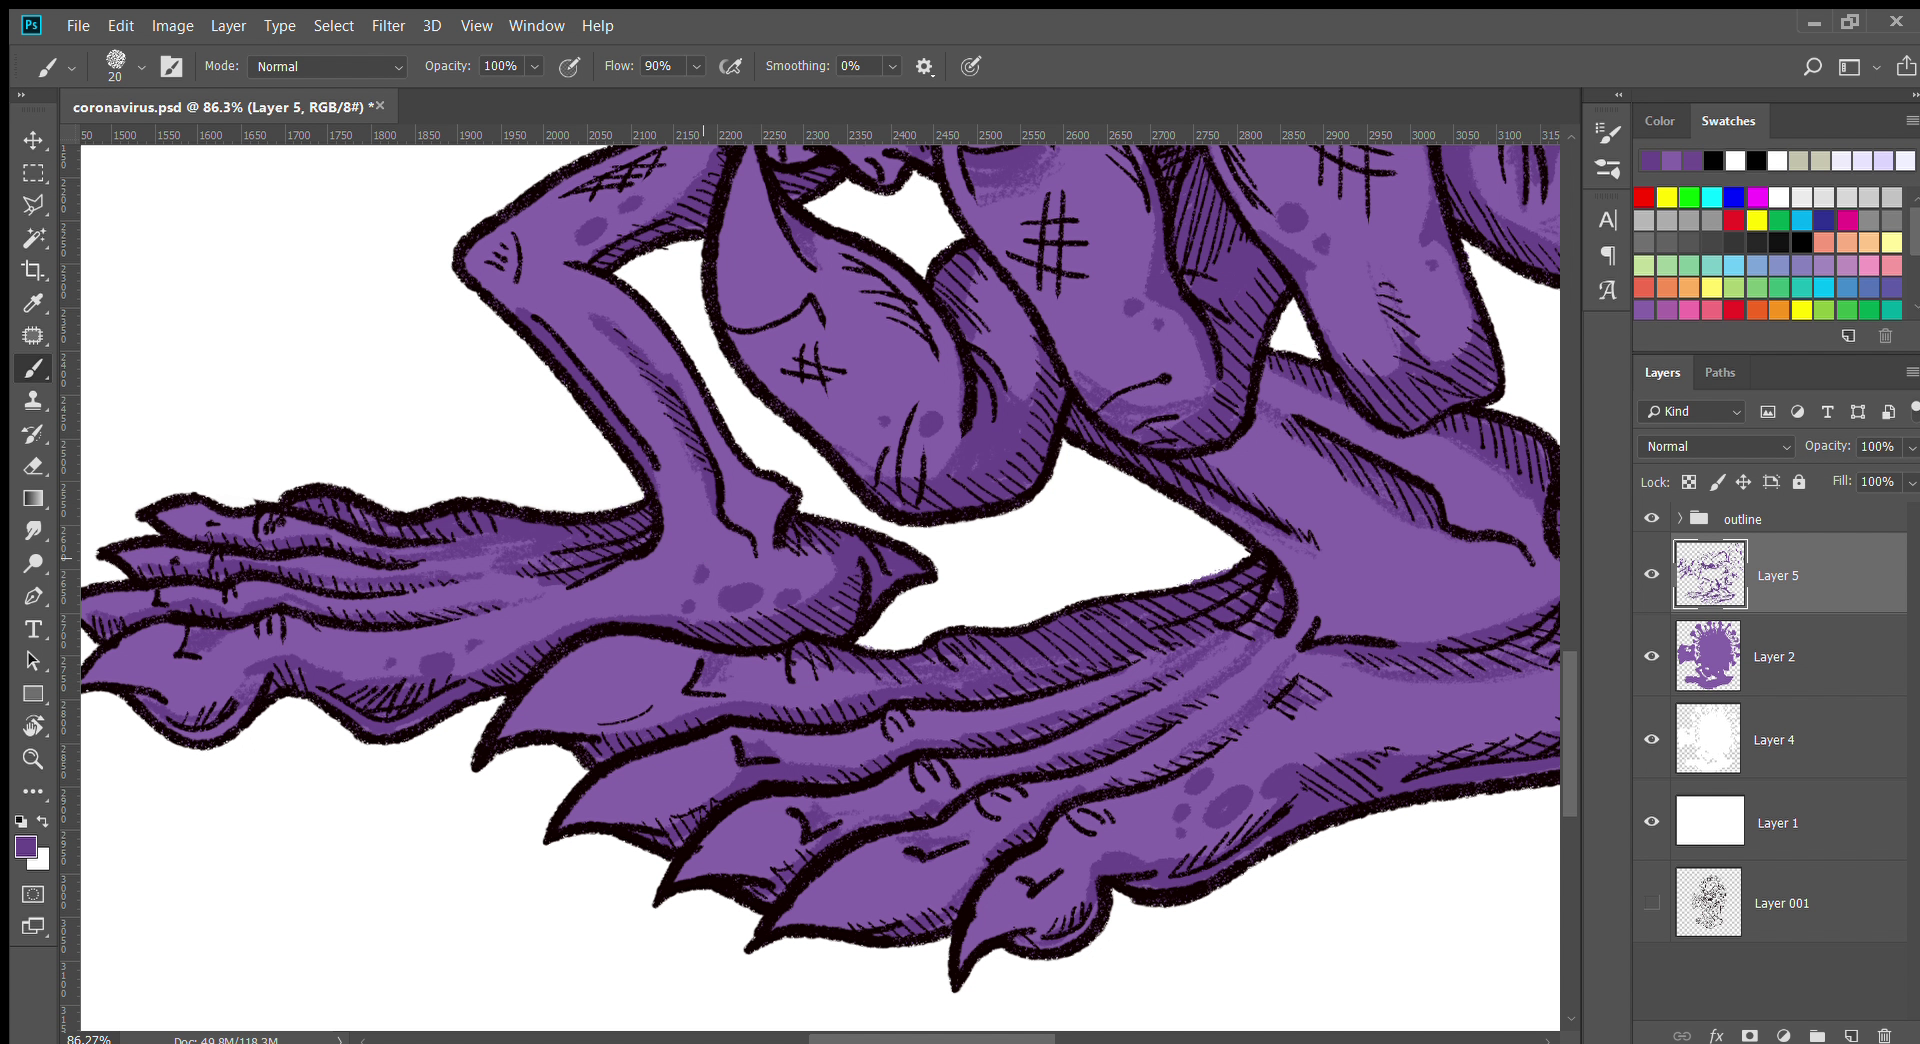Open the layer blend mode dropdown
Image resolution: width=1920 pixels, height=1044 pixels.
(1717, 447)
